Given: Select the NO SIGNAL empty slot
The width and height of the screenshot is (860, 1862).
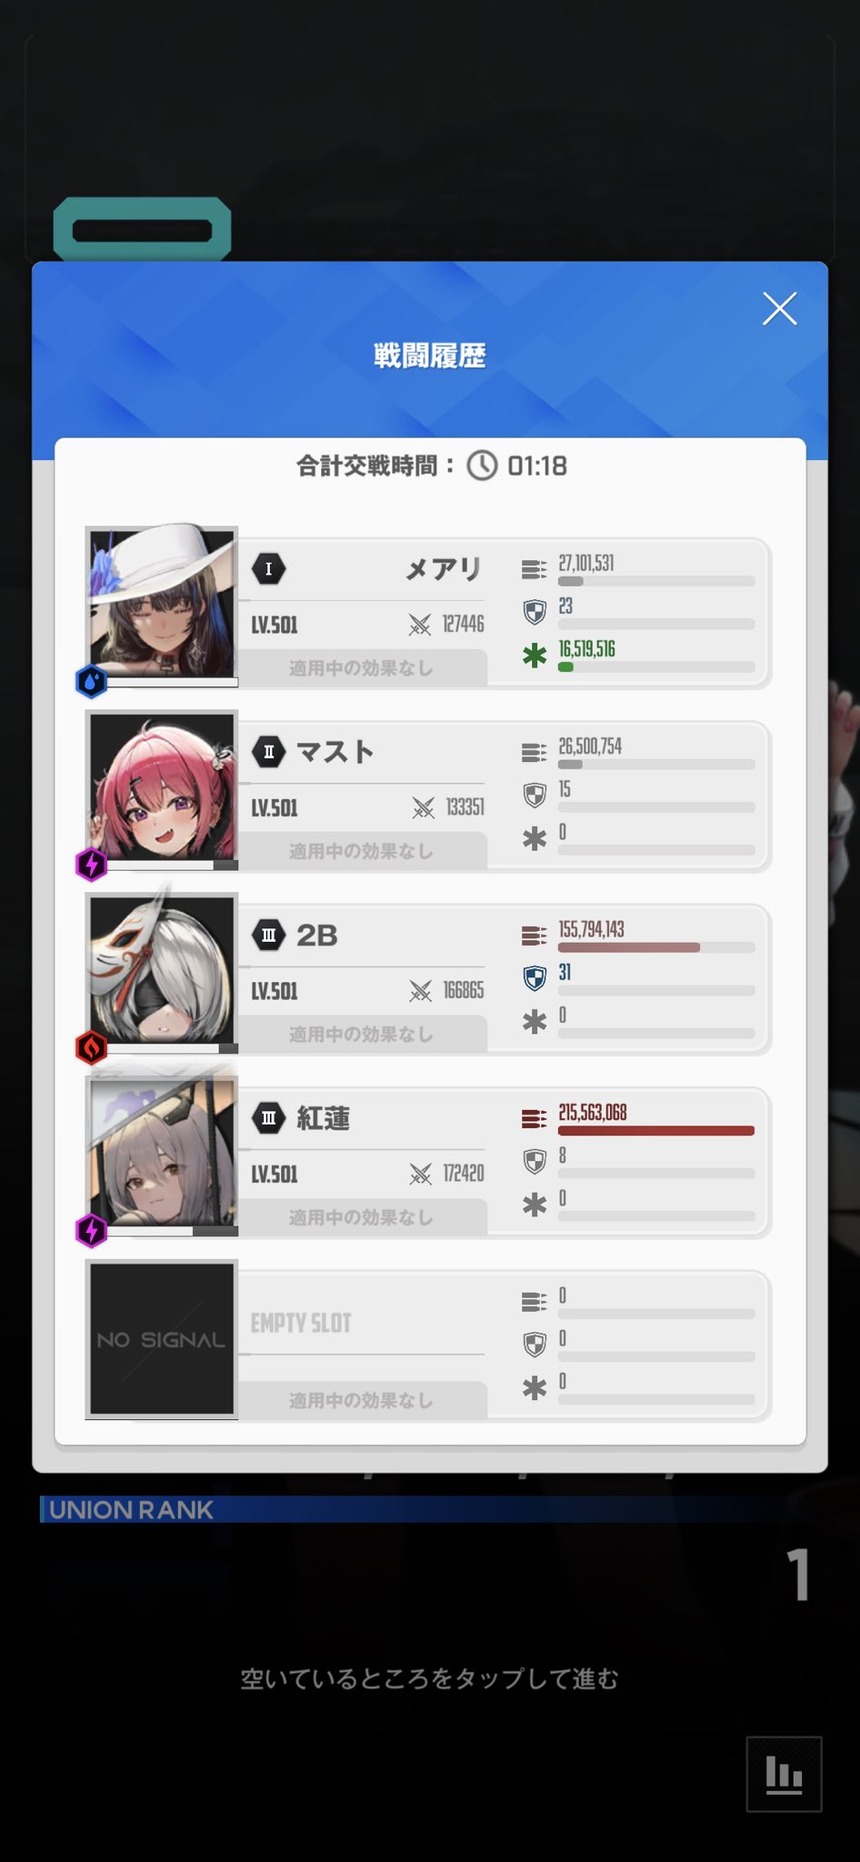Looking at the screenshot, I should (162, 1339).
